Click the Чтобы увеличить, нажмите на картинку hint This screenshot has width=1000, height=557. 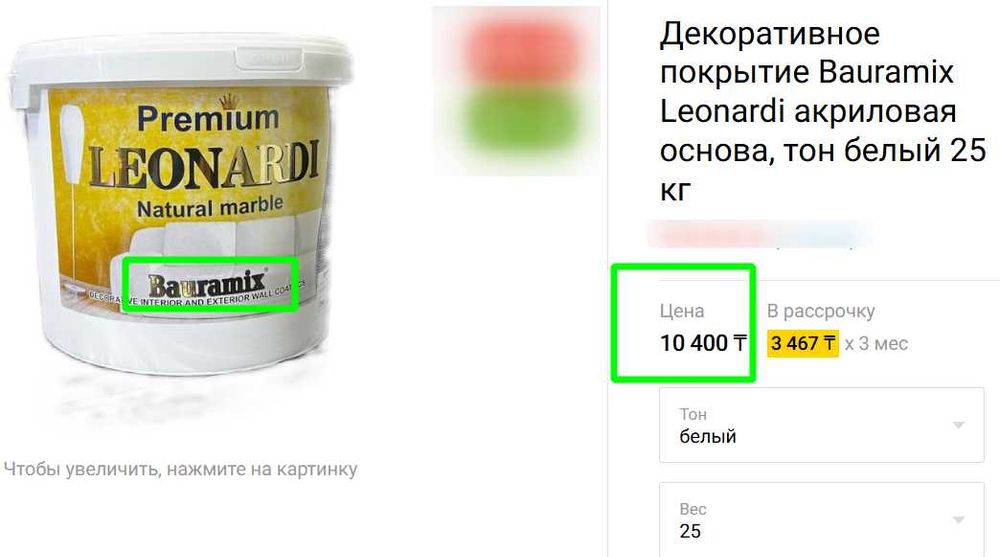pyautogui.click(x=180, y=469)
